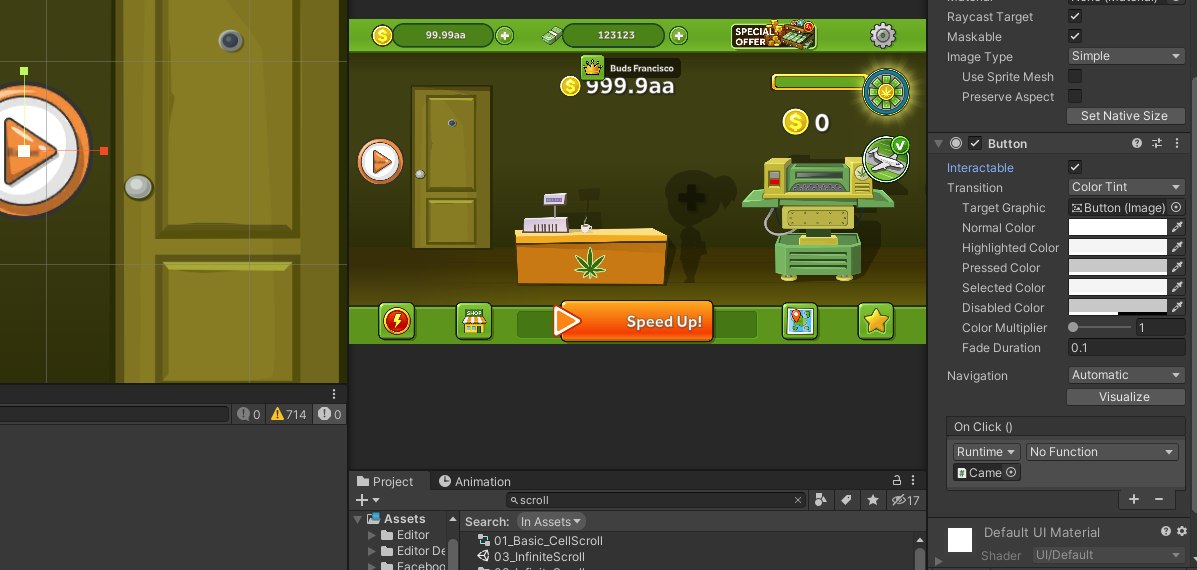This screenshot has width=1197, height=570.
Task: Collapse the Assets folder tree
Action: 357,519
